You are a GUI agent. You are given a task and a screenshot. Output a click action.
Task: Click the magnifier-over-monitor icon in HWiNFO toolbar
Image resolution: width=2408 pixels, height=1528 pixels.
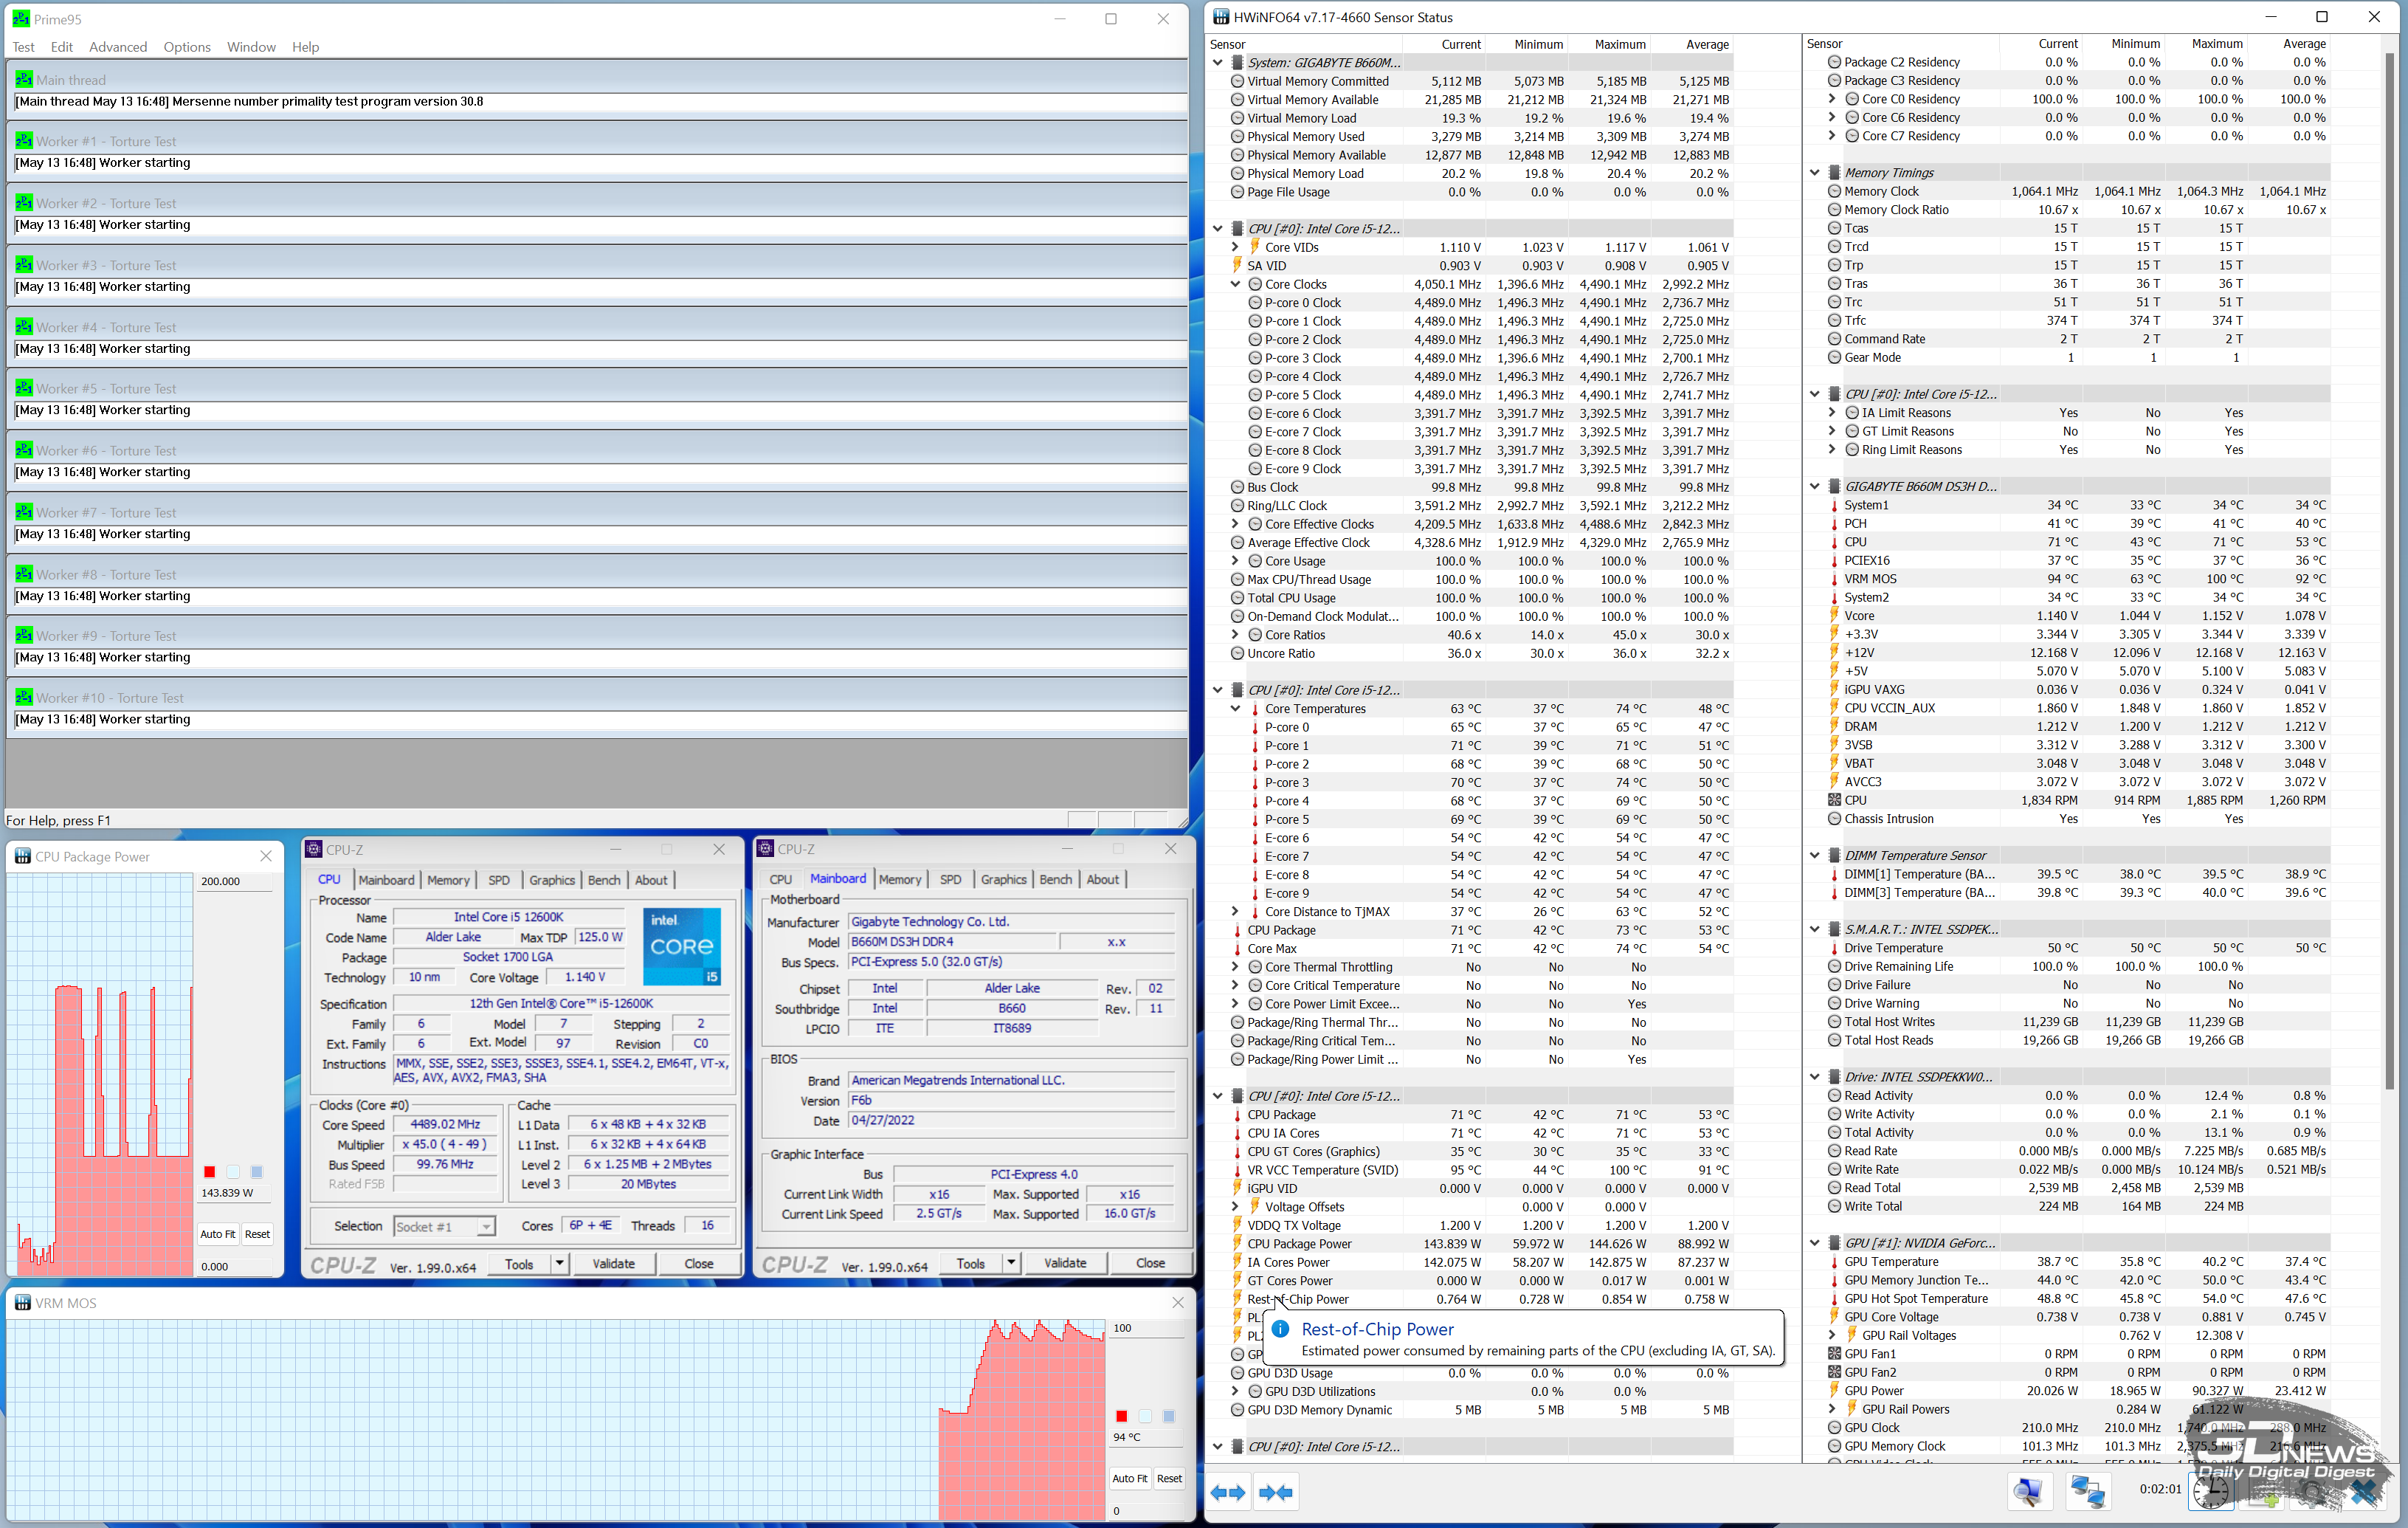(2027, 1492)
